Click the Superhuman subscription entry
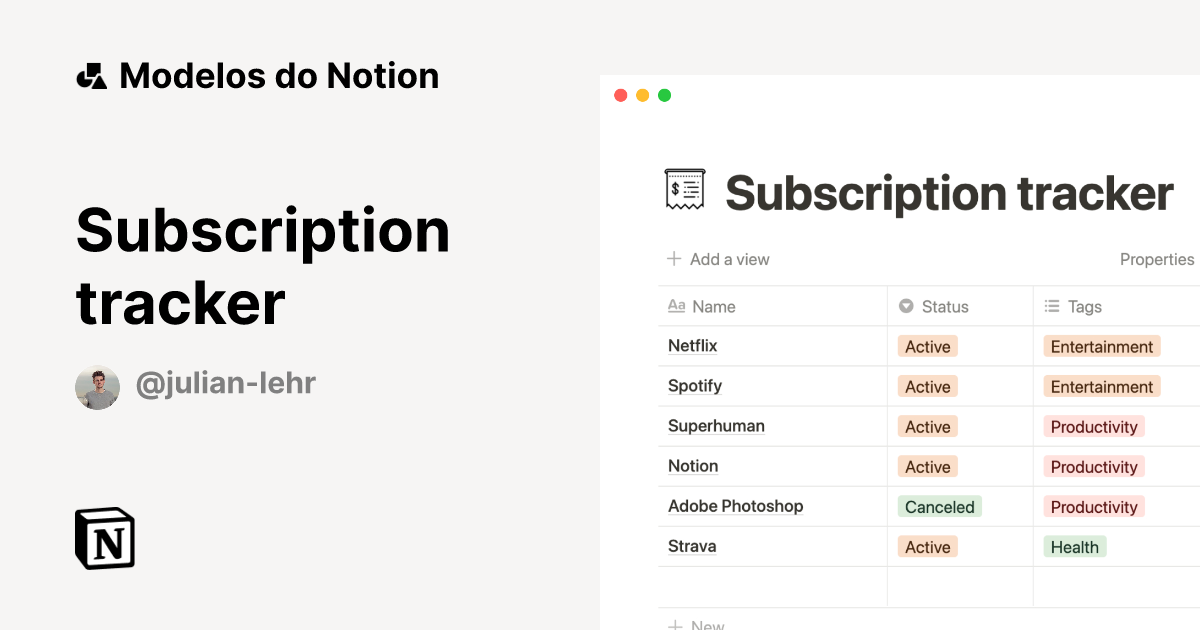The image size is (1200, 630). 716,426
